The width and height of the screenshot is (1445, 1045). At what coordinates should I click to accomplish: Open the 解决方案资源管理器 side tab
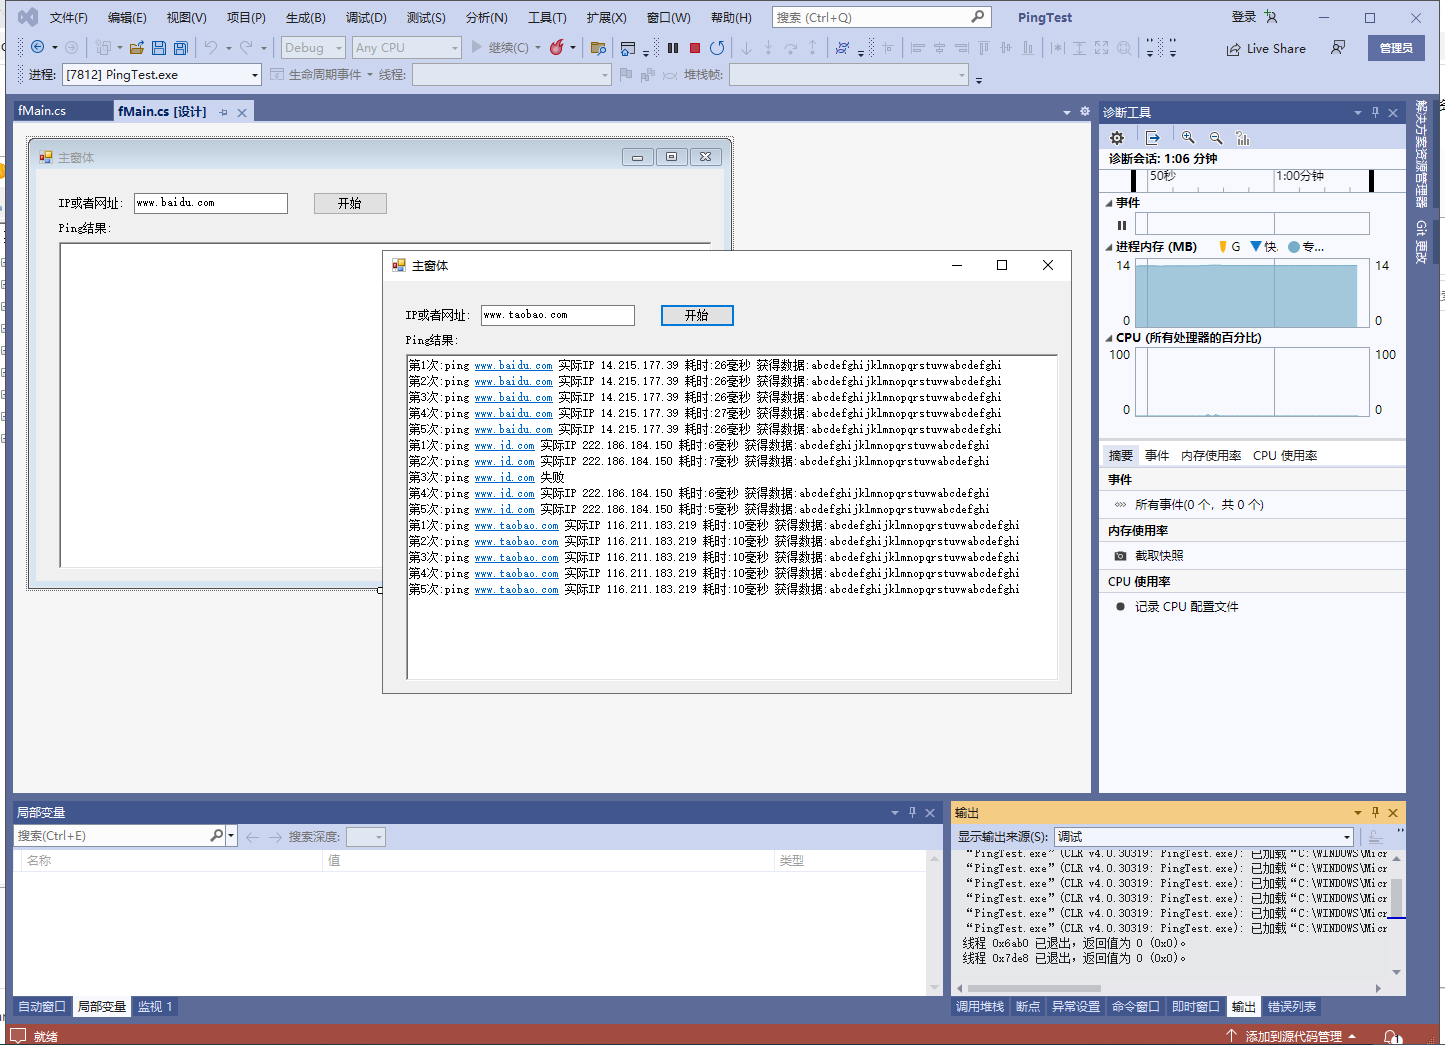(1421, 153)
